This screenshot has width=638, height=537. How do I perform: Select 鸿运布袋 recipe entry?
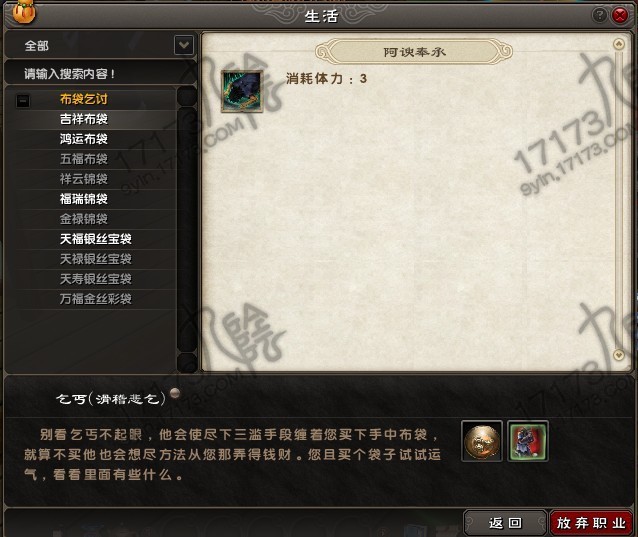coord(84,139)
